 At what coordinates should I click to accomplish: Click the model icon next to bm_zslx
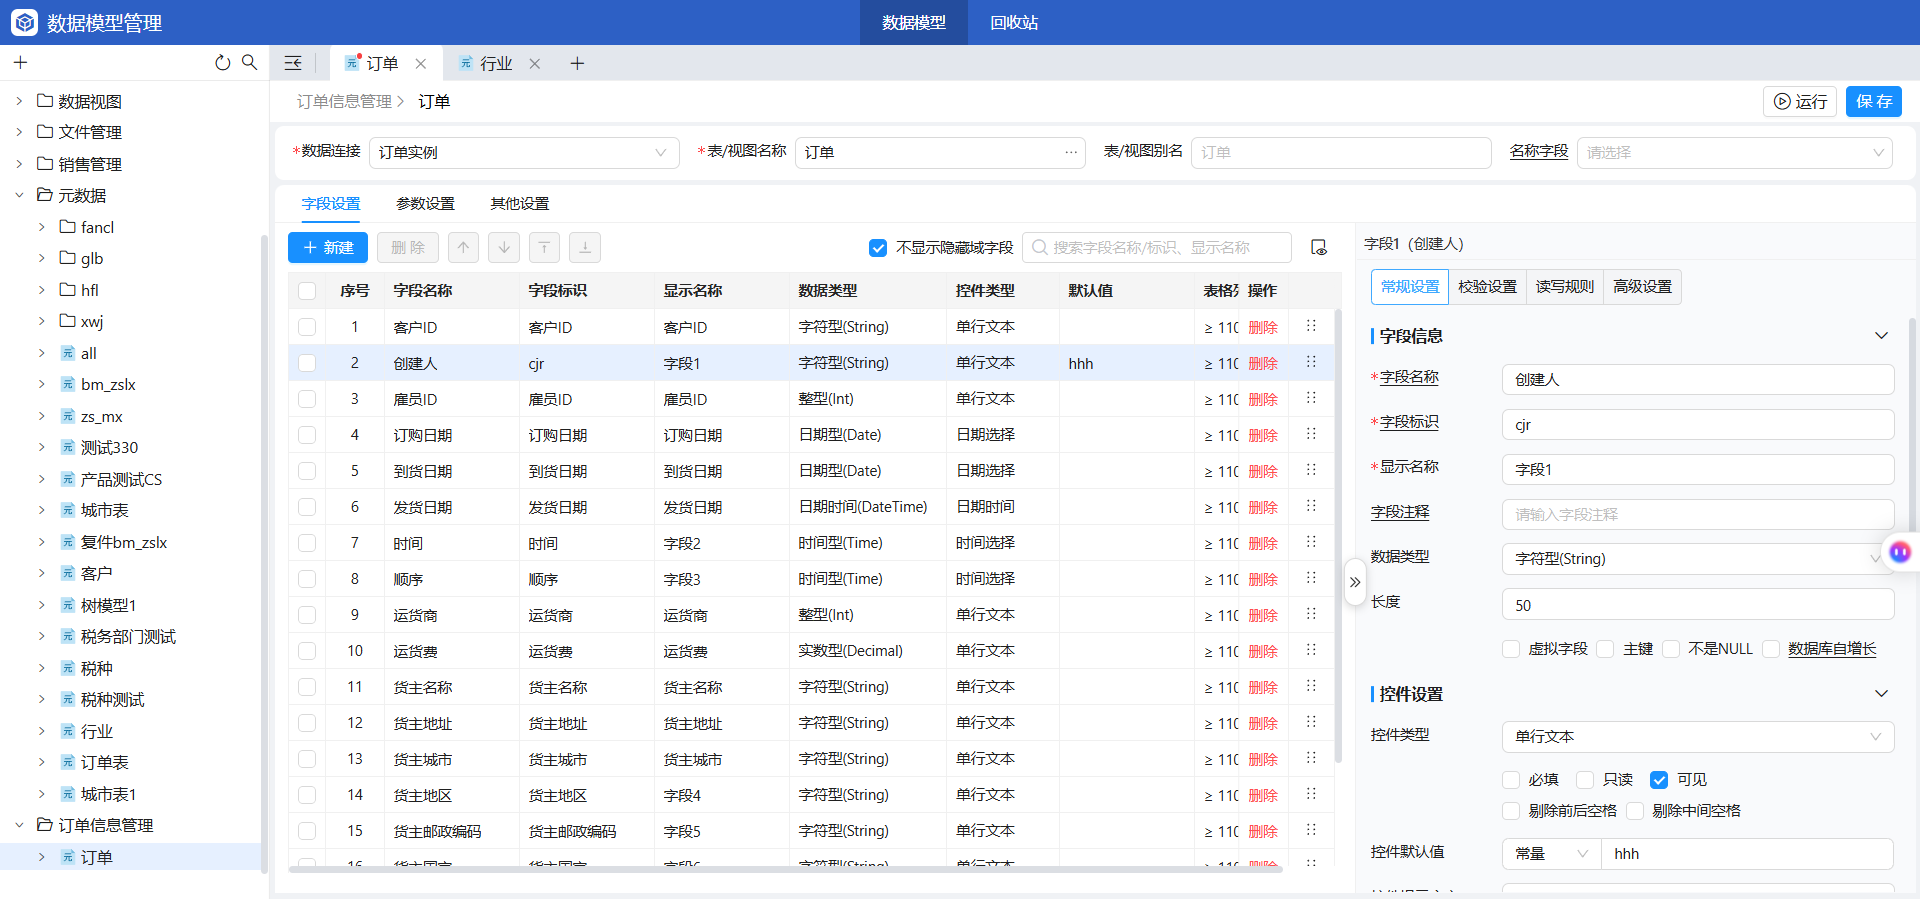tap(68, 384)
